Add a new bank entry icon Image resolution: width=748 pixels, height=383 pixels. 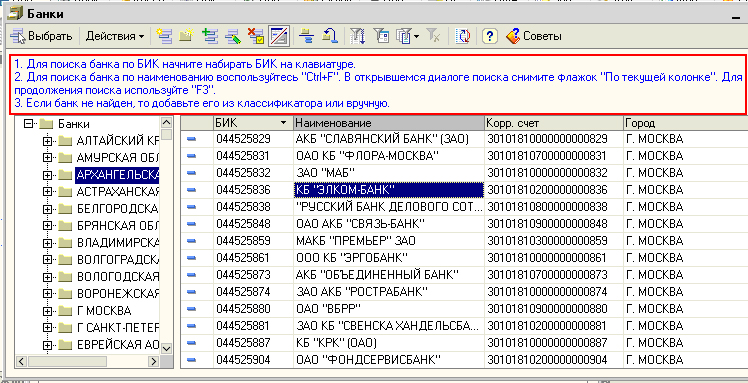pyautogui.click(x=165, y=36)
